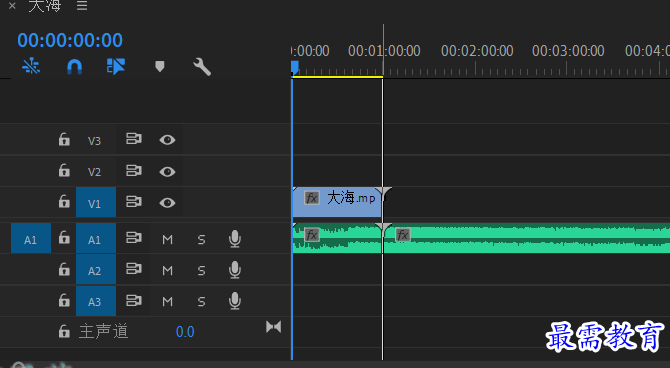This screenshot has width=670, height=368.
Task: Solo audio track A2
Action: click(x=201, y=271)
